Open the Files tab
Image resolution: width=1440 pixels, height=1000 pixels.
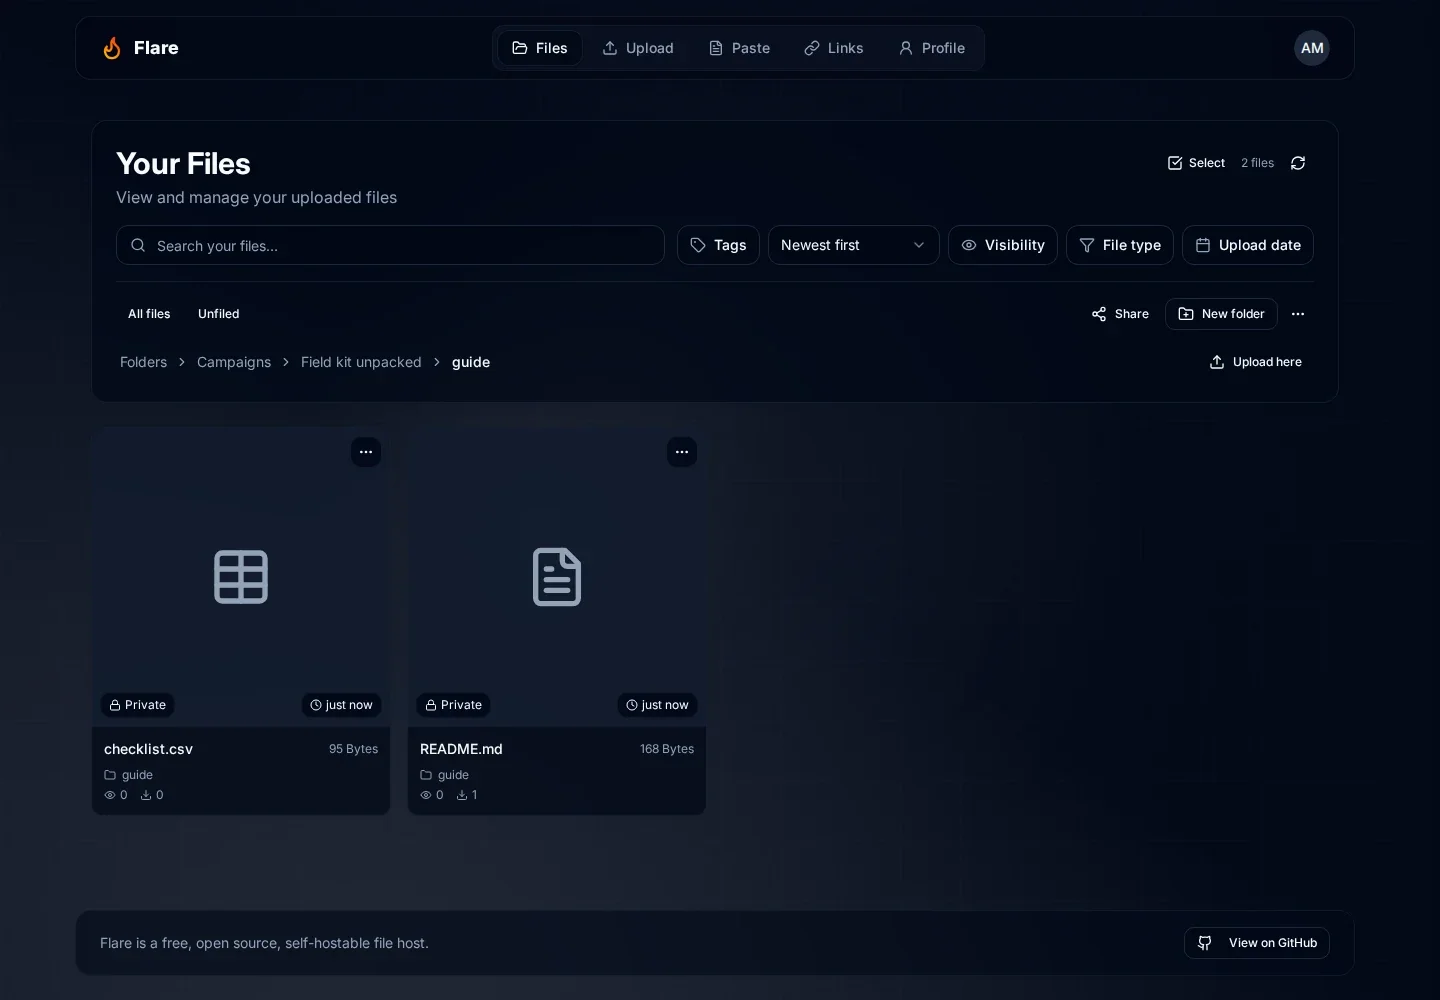pyautogui.click(x=540, y=48)
